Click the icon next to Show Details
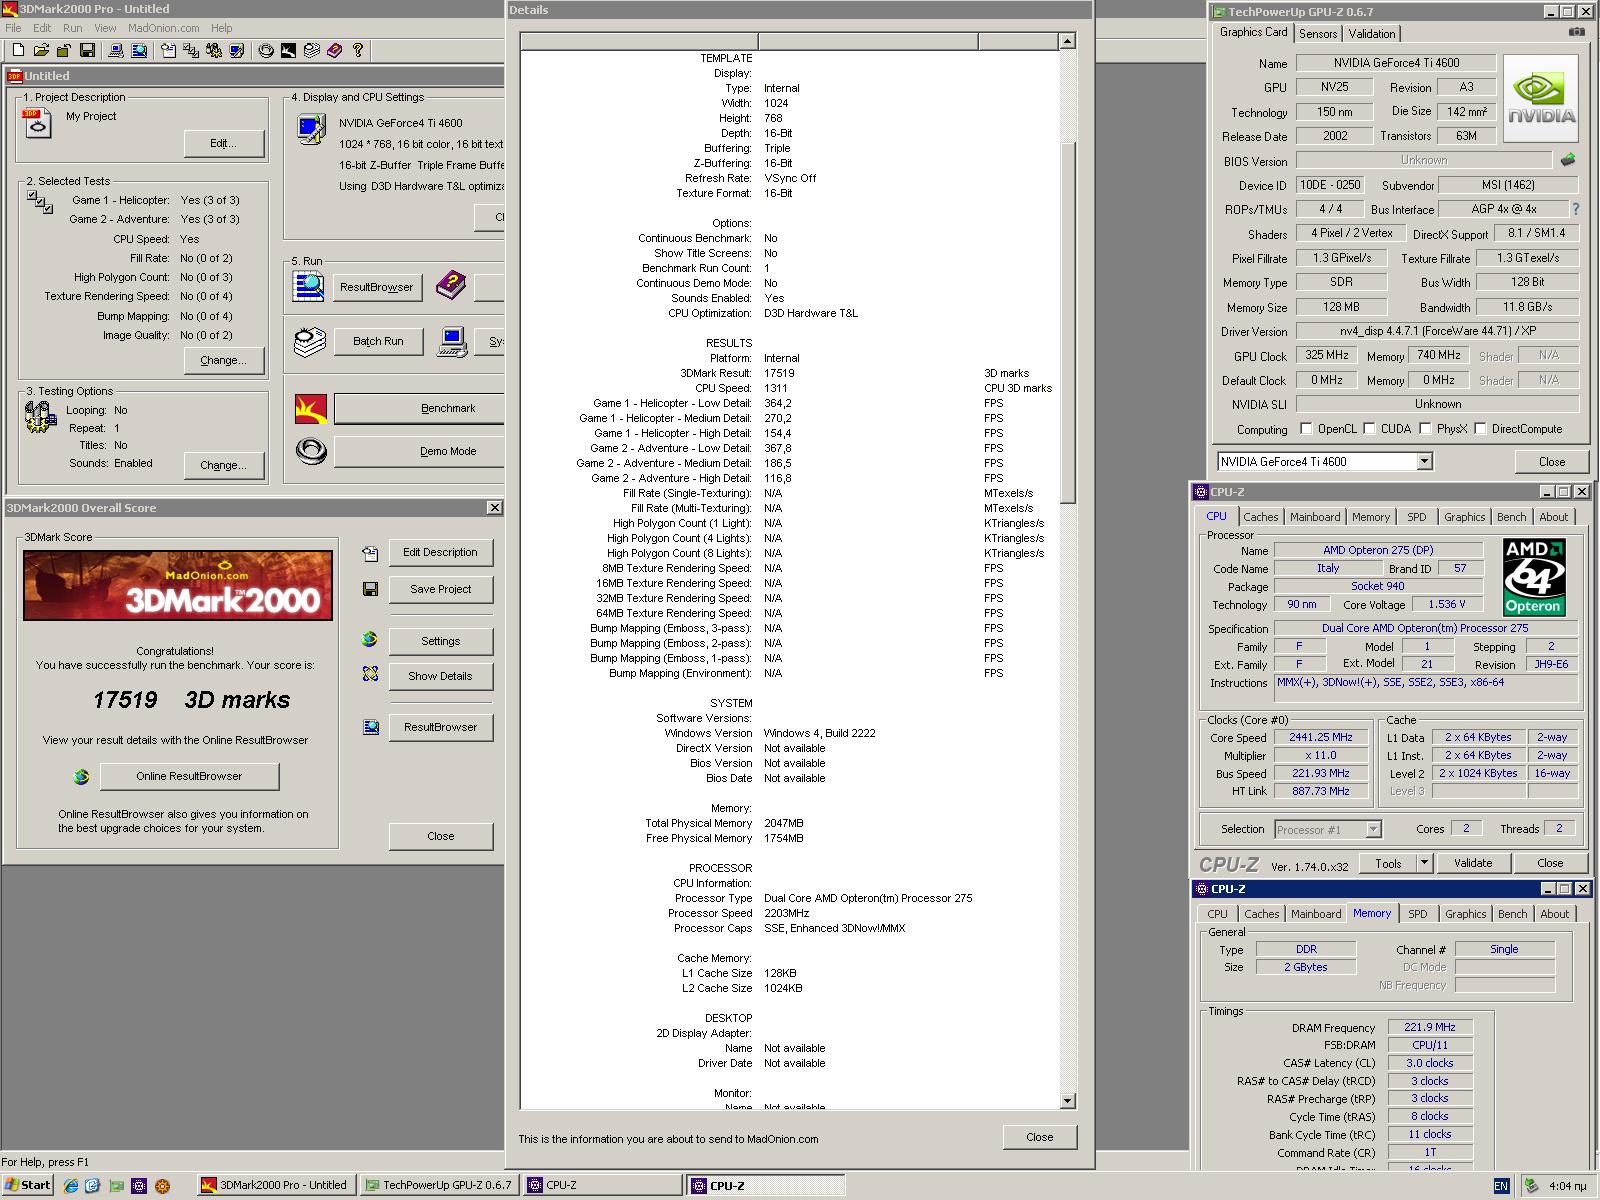This screenshot has height=1200, width=1600. pyautogui.click(x=370, y=675)
